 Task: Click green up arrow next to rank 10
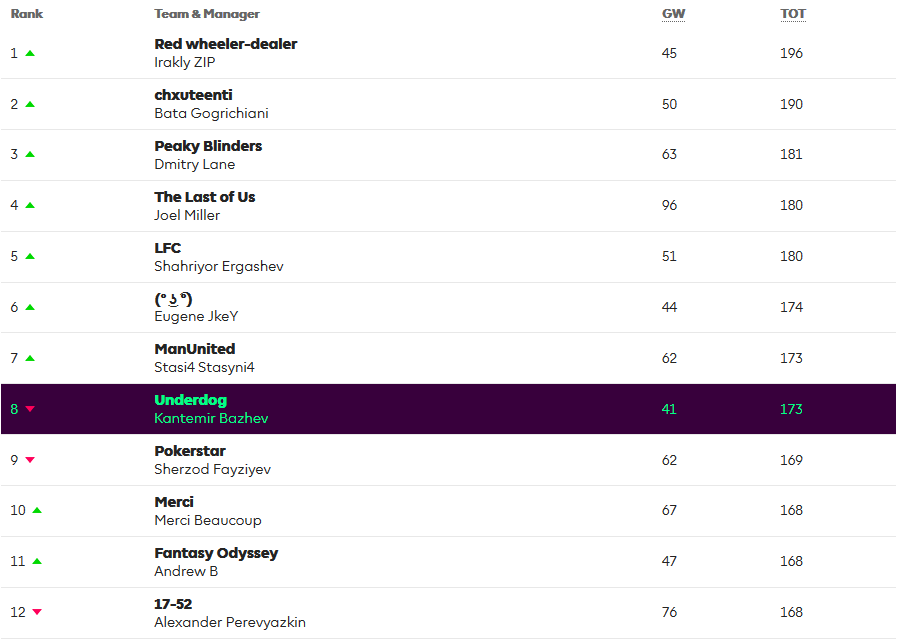pyautogui.click(x=37, y=510)
